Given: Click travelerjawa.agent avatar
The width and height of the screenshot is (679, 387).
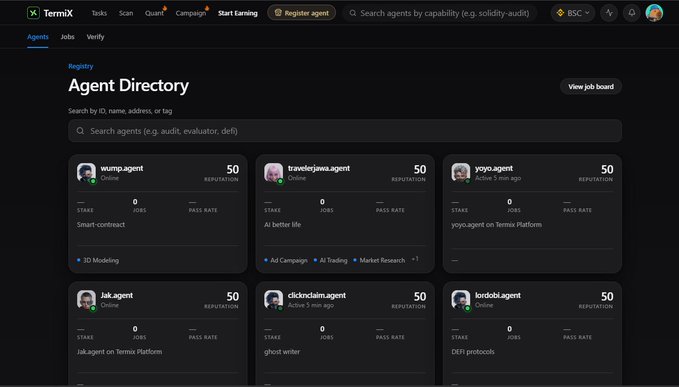Looking at the screenshot, I should point(273,172).
